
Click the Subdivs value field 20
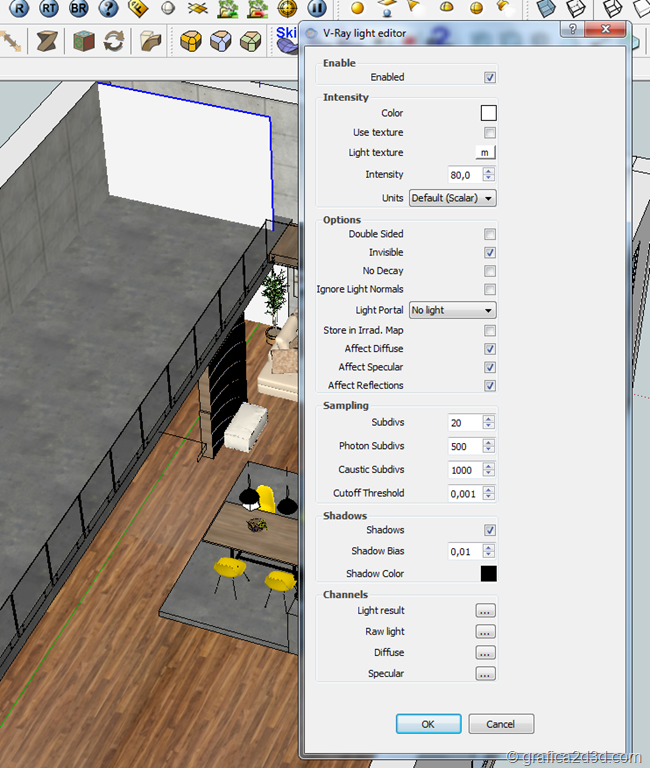coord(465,423)
